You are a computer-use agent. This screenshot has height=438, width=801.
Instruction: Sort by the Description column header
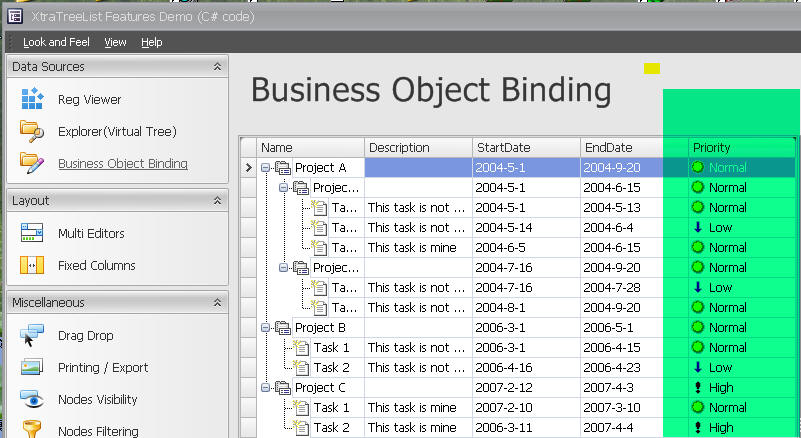tap(418, 148)
